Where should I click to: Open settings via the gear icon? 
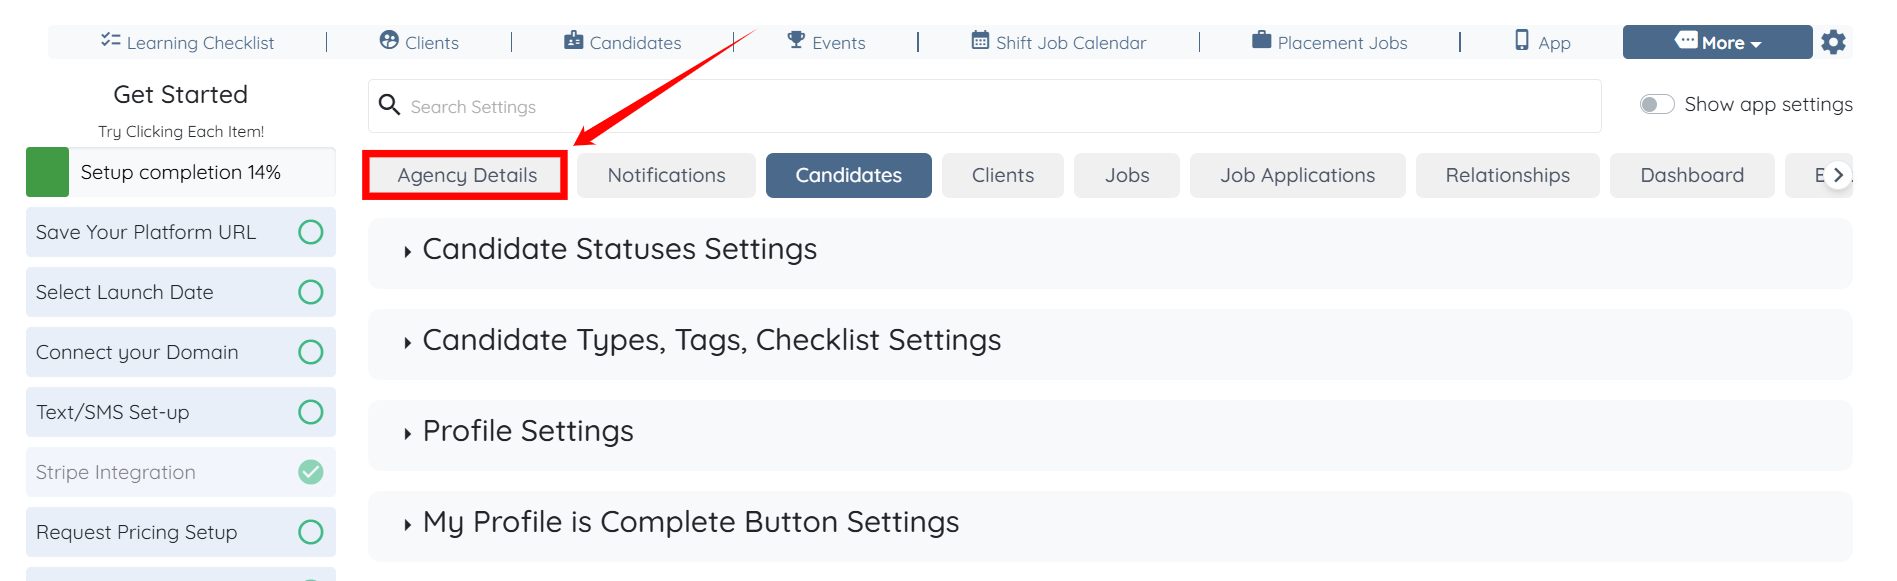[x=1833, y=42]
